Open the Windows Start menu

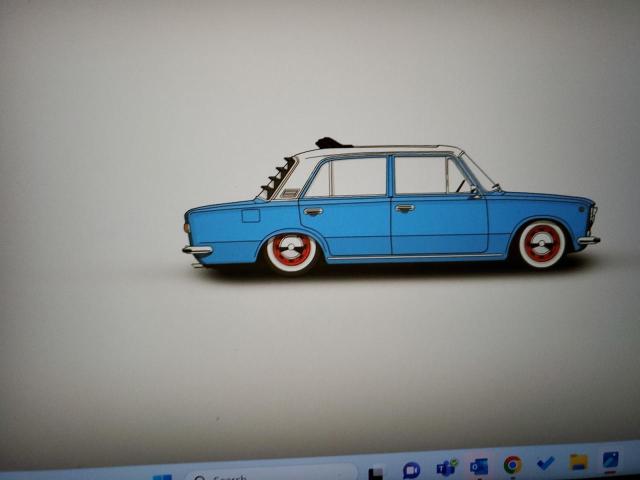click(162, 477)
